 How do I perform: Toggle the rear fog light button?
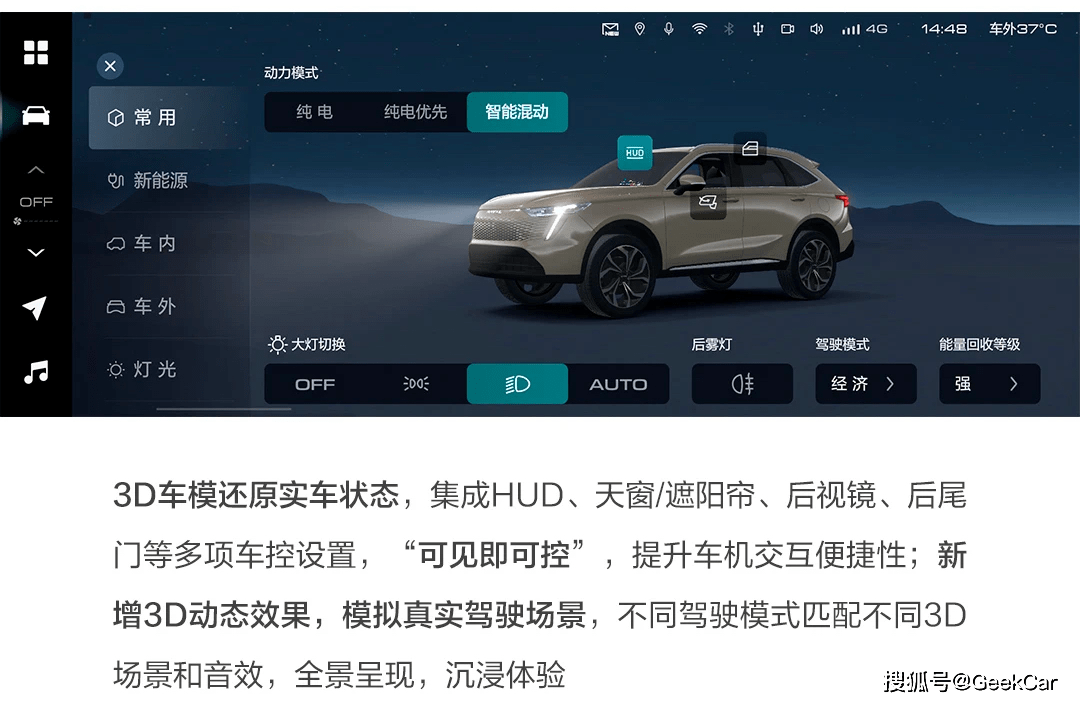point(742,383)
